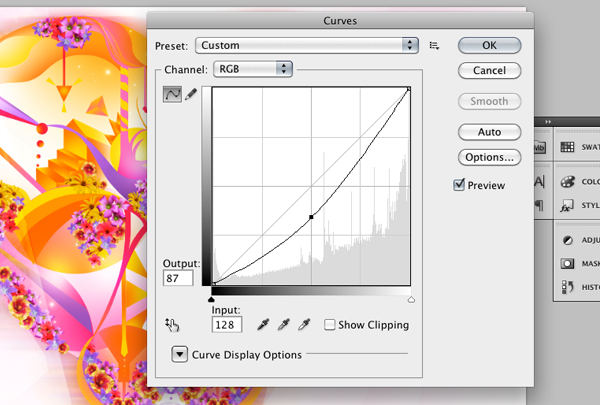The image size is (600, 405).
Task: Open the Paragraph panel icon
Action: coord(539,206)
